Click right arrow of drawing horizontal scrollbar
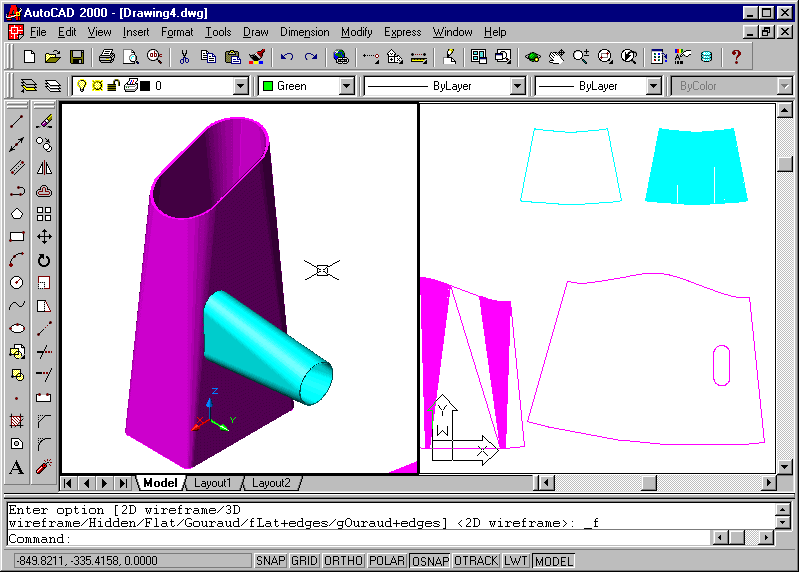799x572 pixels. point(768,482)
